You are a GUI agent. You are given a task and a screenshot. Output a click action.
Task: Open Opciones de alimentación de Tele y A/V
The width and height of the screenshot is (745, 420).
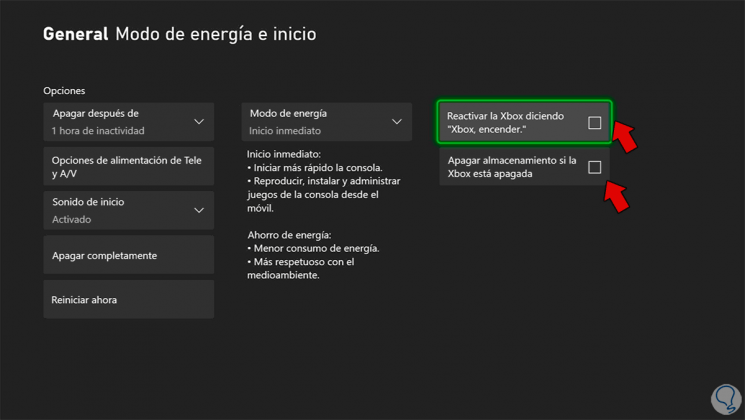tap(128, 166)
